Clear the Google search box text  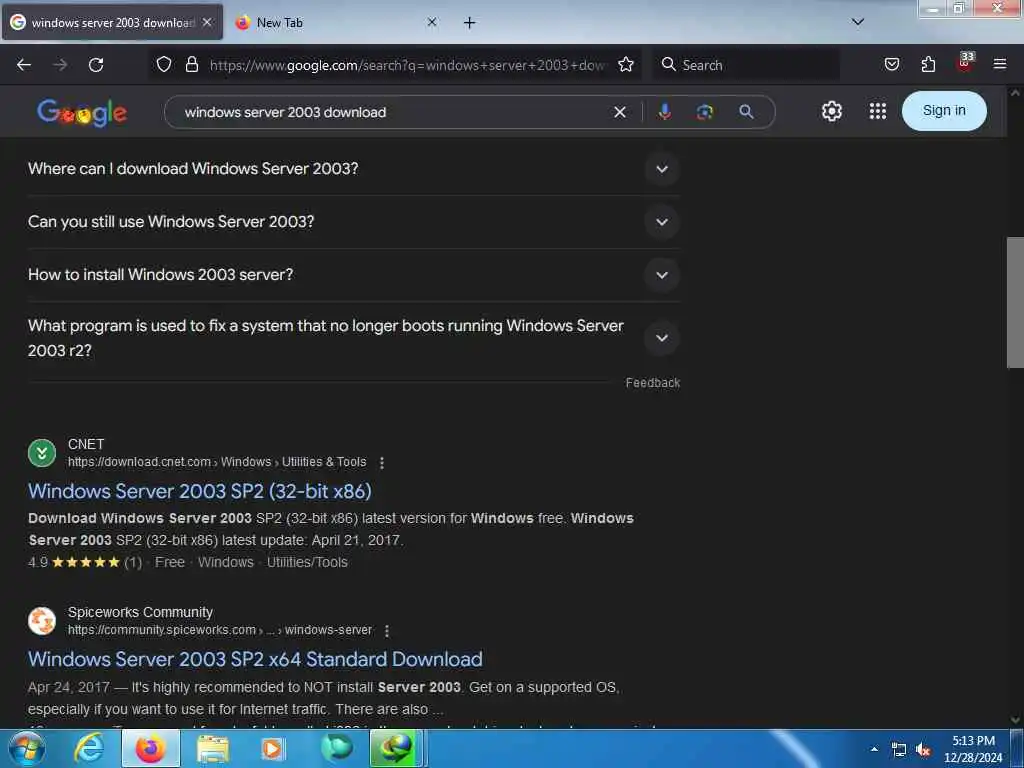(620, 112)
